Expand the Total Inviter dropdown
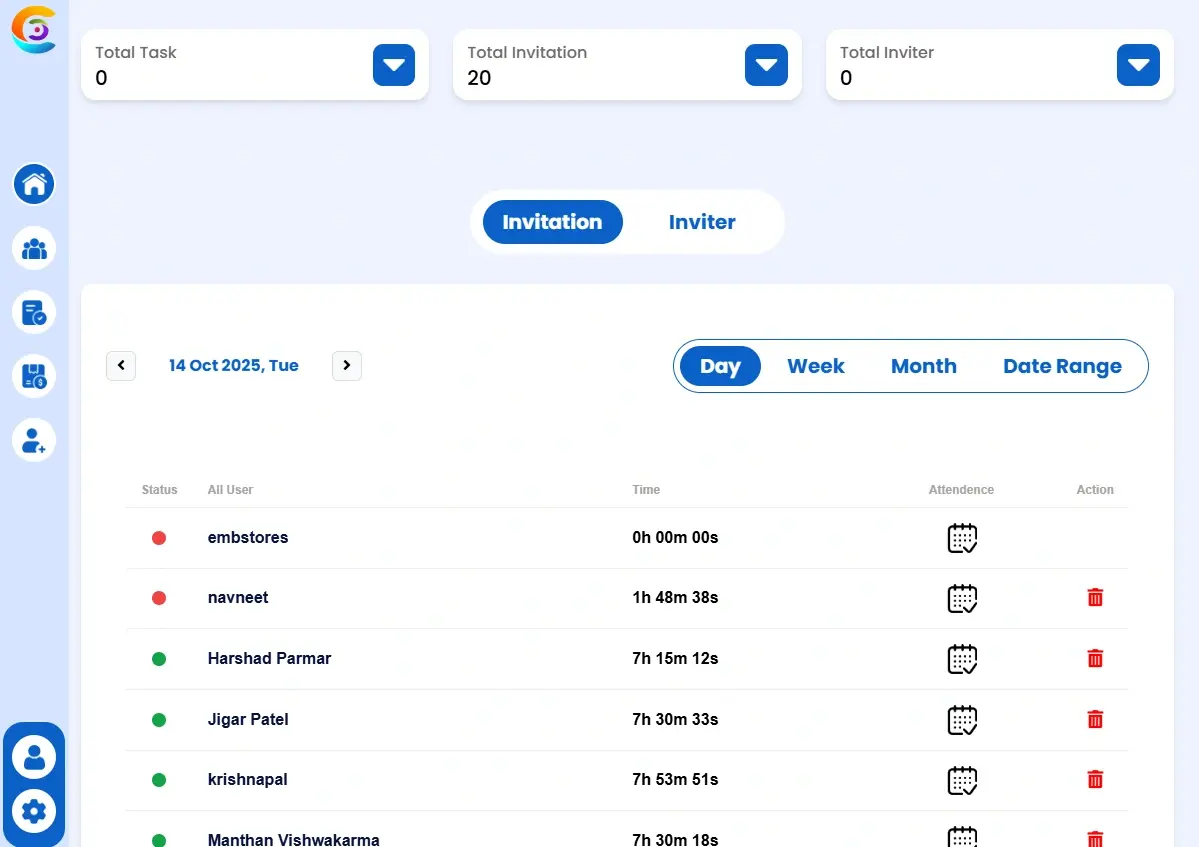 [x=1138, y=64]
